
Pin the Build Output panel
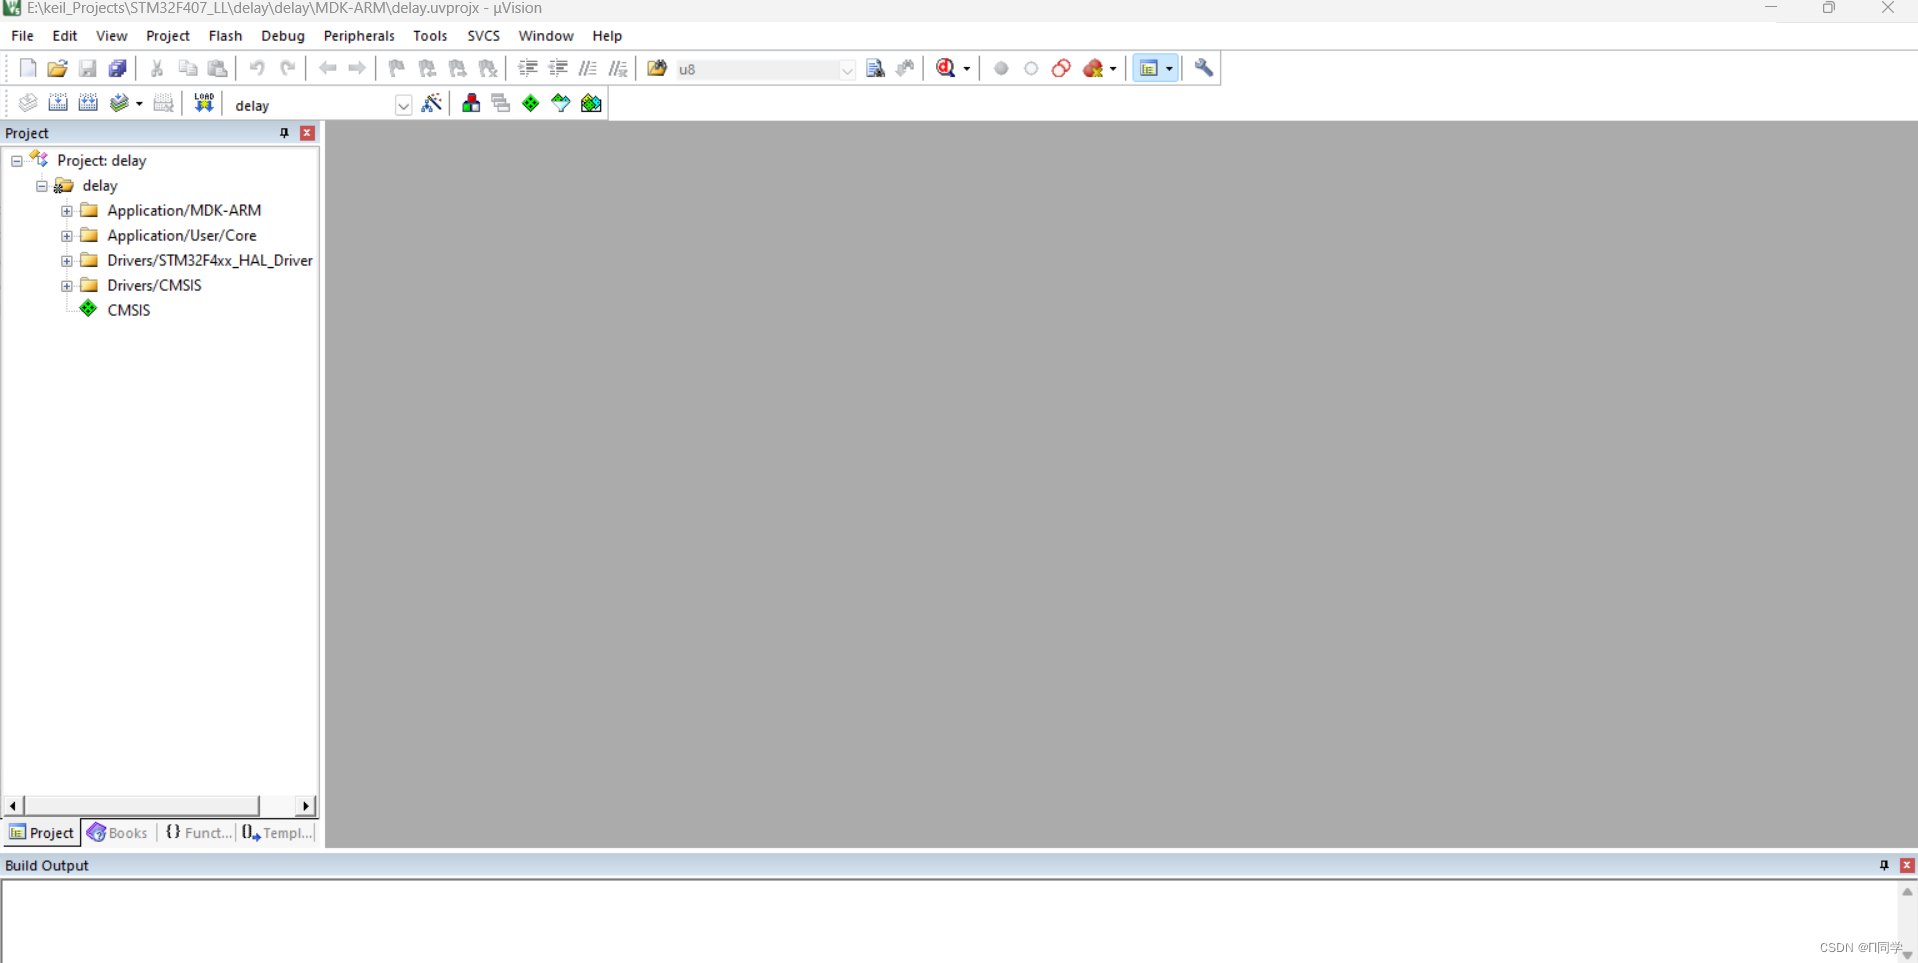(1884, 865)
